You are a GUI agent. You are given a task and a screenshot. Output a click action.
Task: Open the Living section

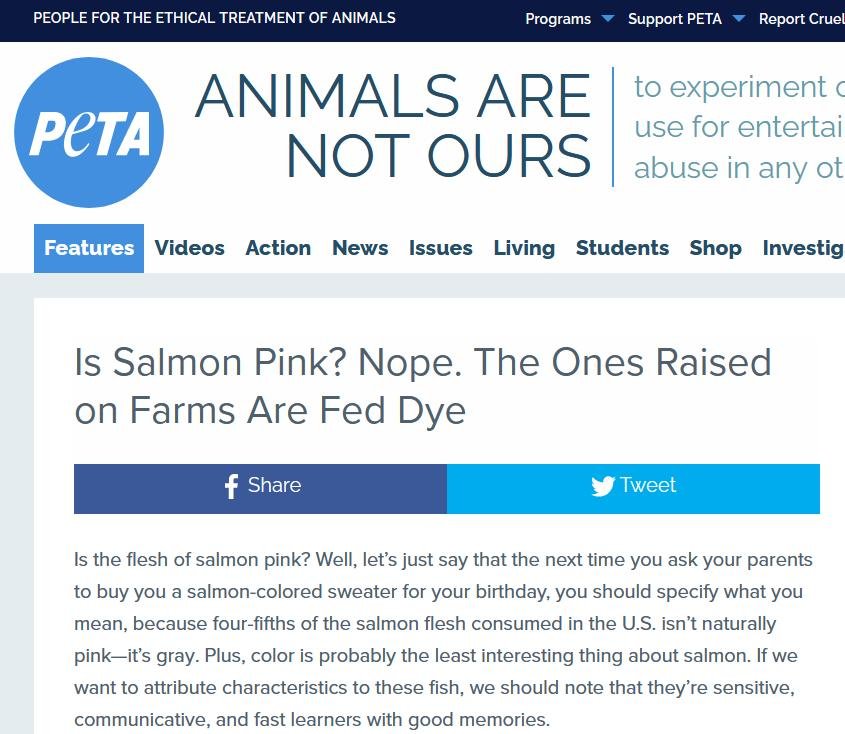pyautogui.click(x=524, y=248)
